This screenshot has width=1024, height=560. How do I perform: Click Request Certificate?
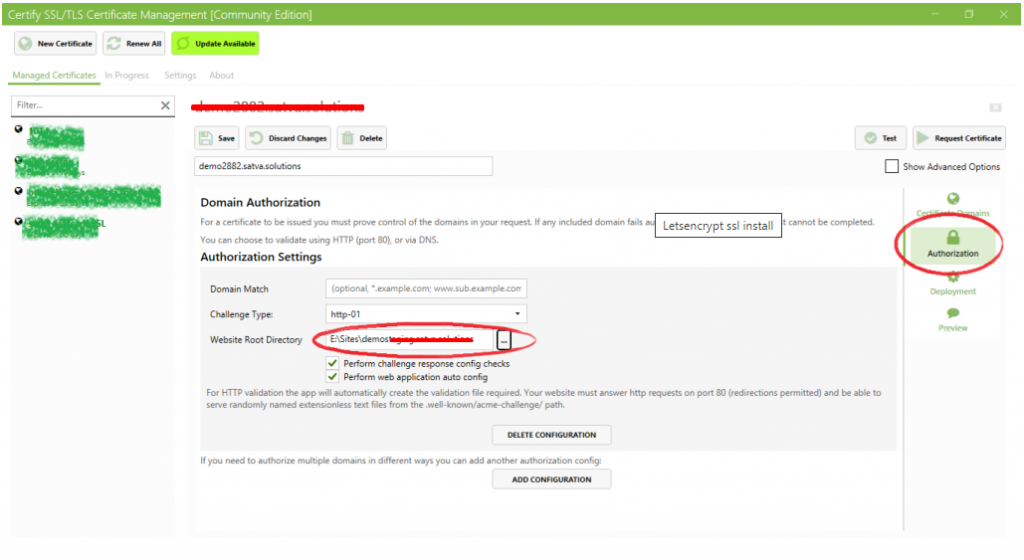coord(959,138)
